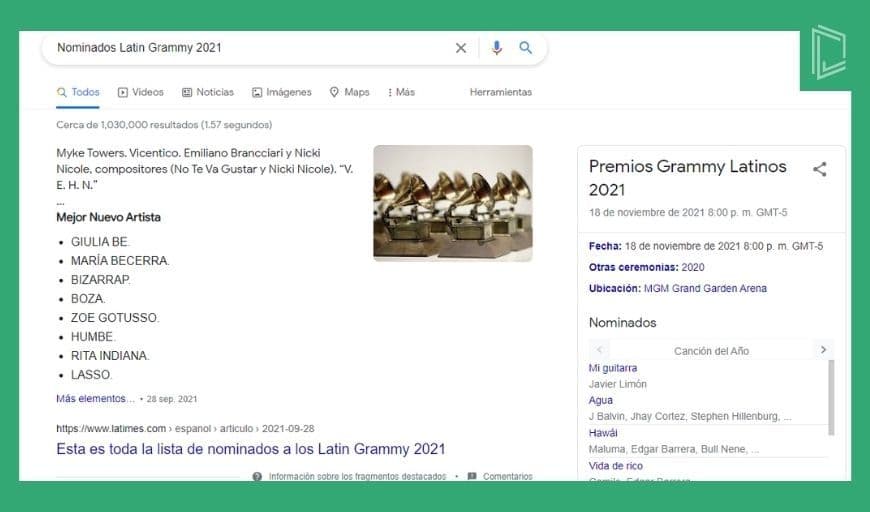Click the Comentarios feedback flag icon
Viewport: 870px width, 512px height.
pyautogui.click(x=472, y=476)
